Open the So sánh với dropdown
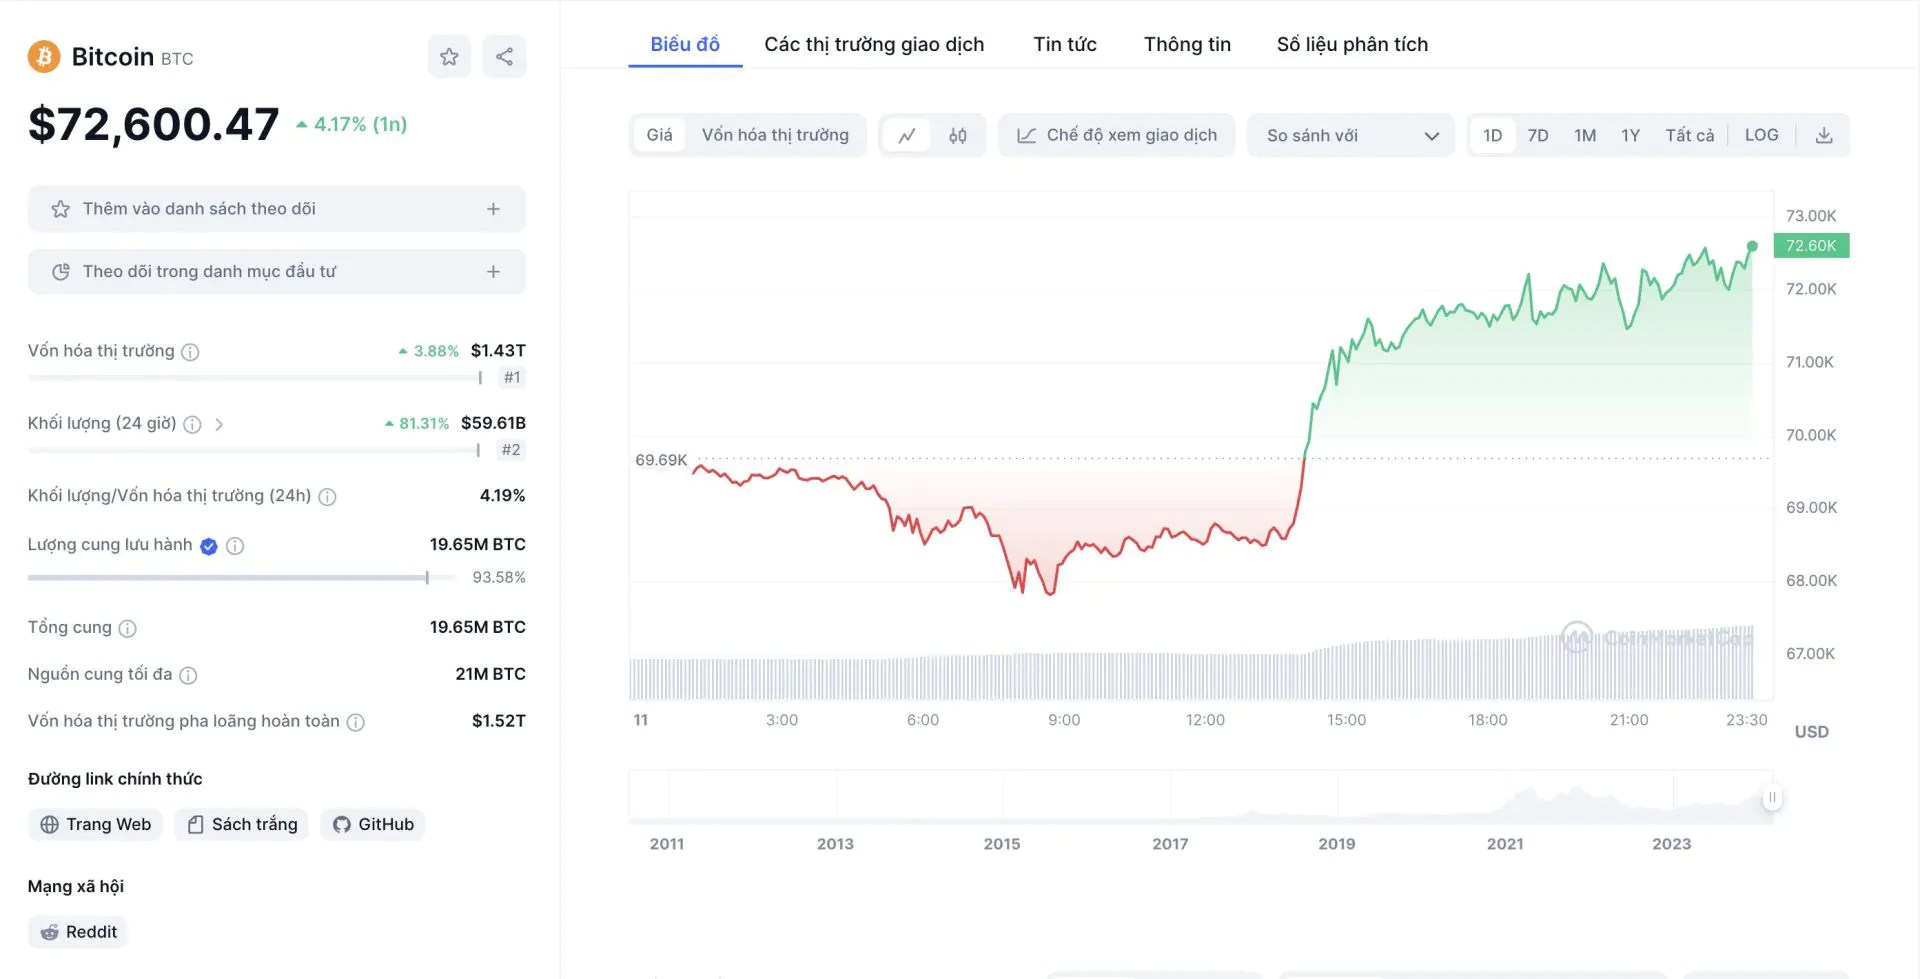1920x979 pixels. [1350, 135]
